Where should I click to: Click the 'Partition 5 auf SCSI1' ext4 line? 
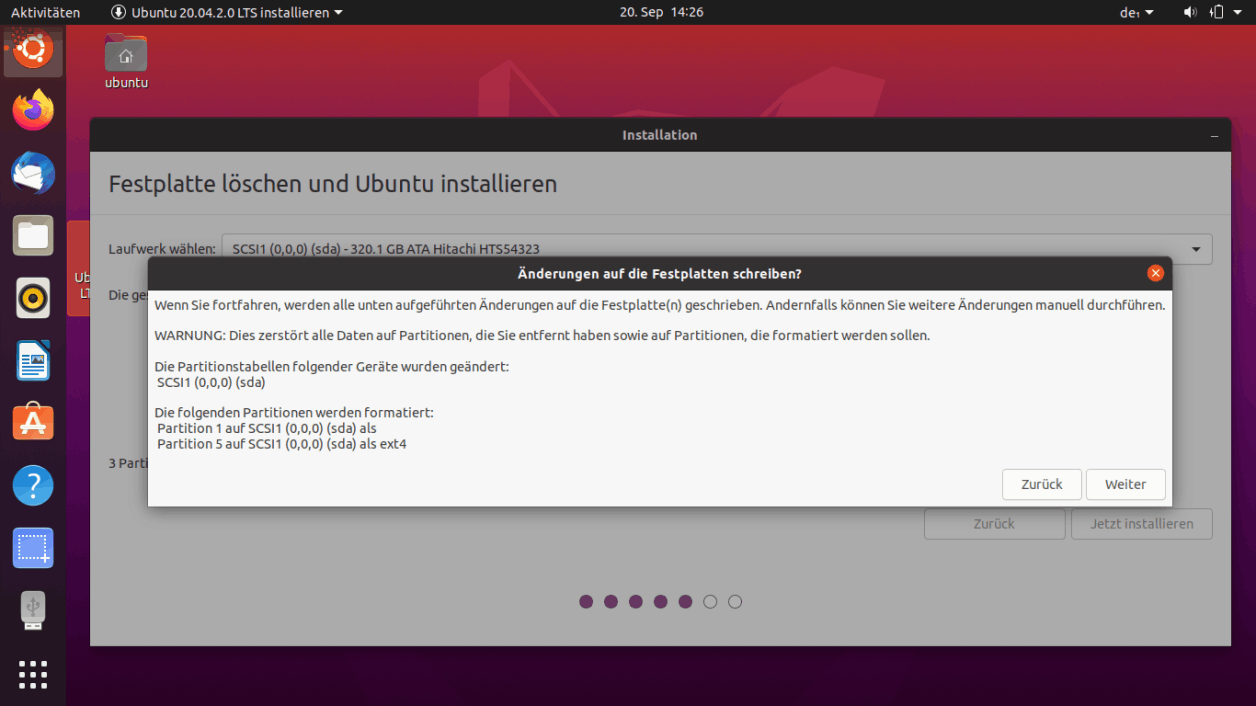click(x=282, y=444)
